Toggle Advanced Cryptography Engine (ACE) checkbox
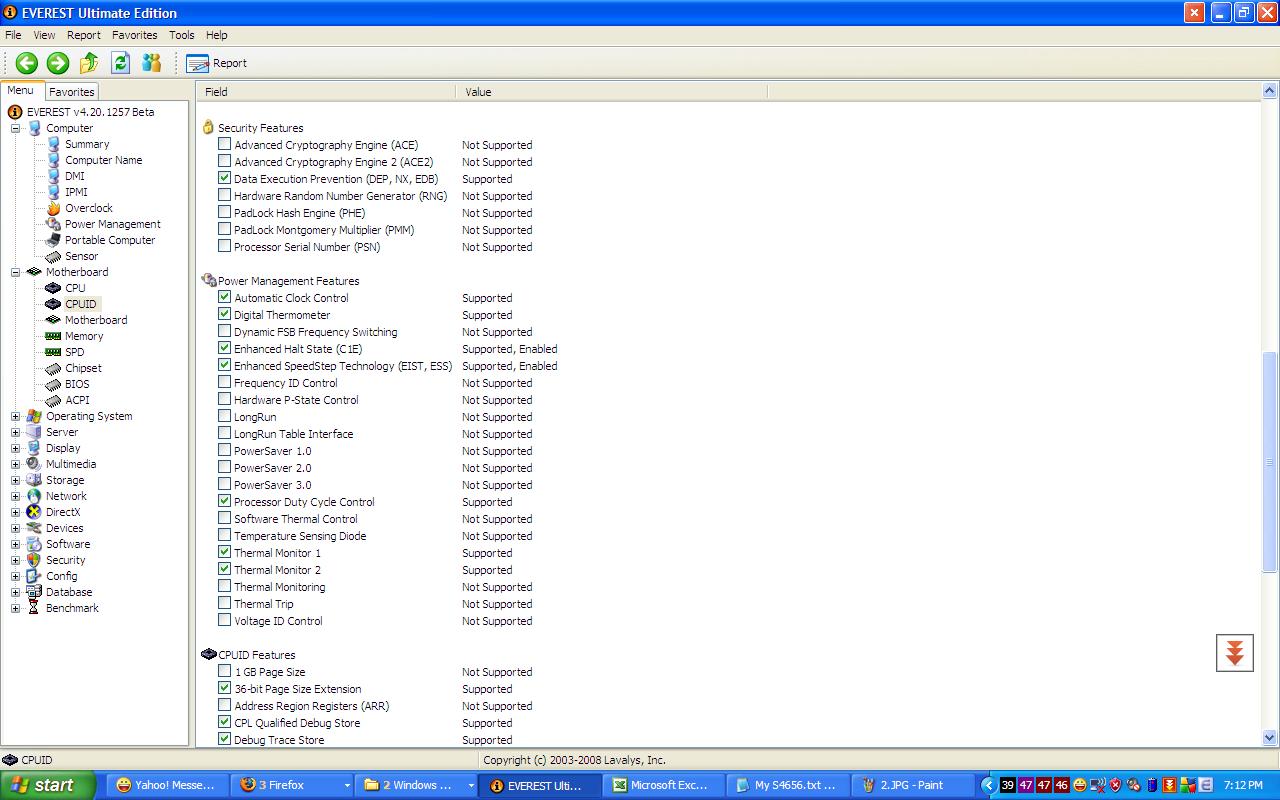Viewport: 1280px width, 800px height. pos(224,144)
